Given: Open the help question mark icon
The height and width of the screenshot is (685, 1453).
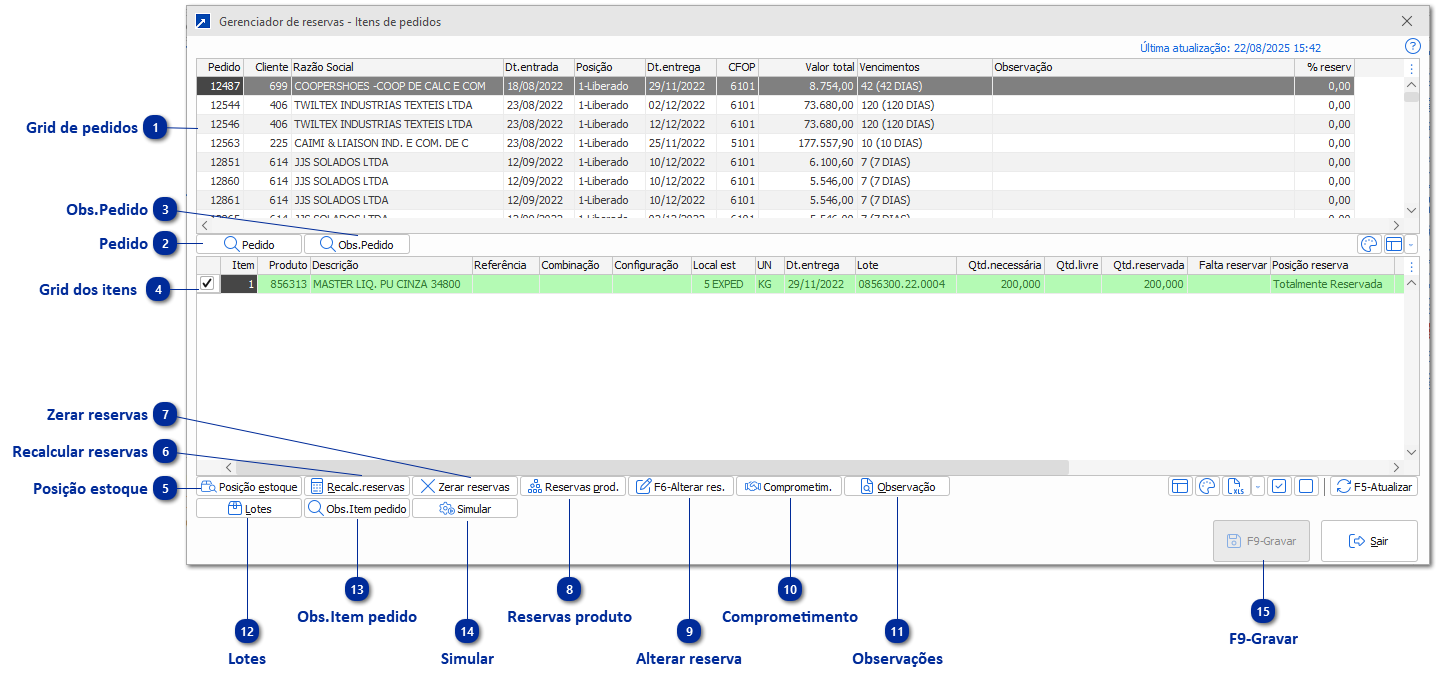Looking at the screenshot, I should [x=1412, y=46].
